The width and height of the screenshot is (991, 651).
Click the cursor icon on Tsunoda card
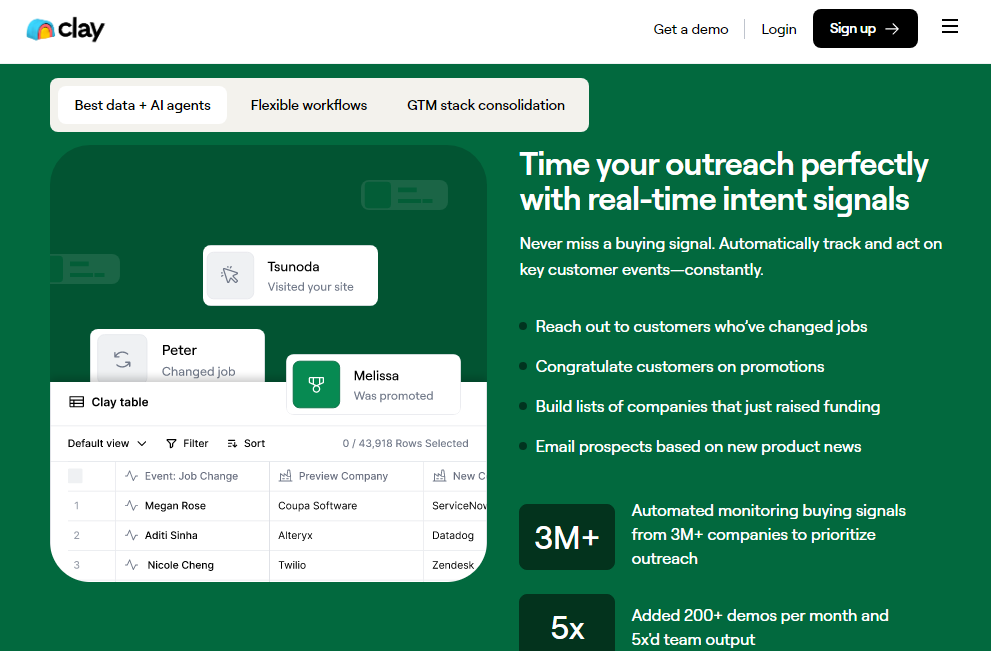point(231,275)
